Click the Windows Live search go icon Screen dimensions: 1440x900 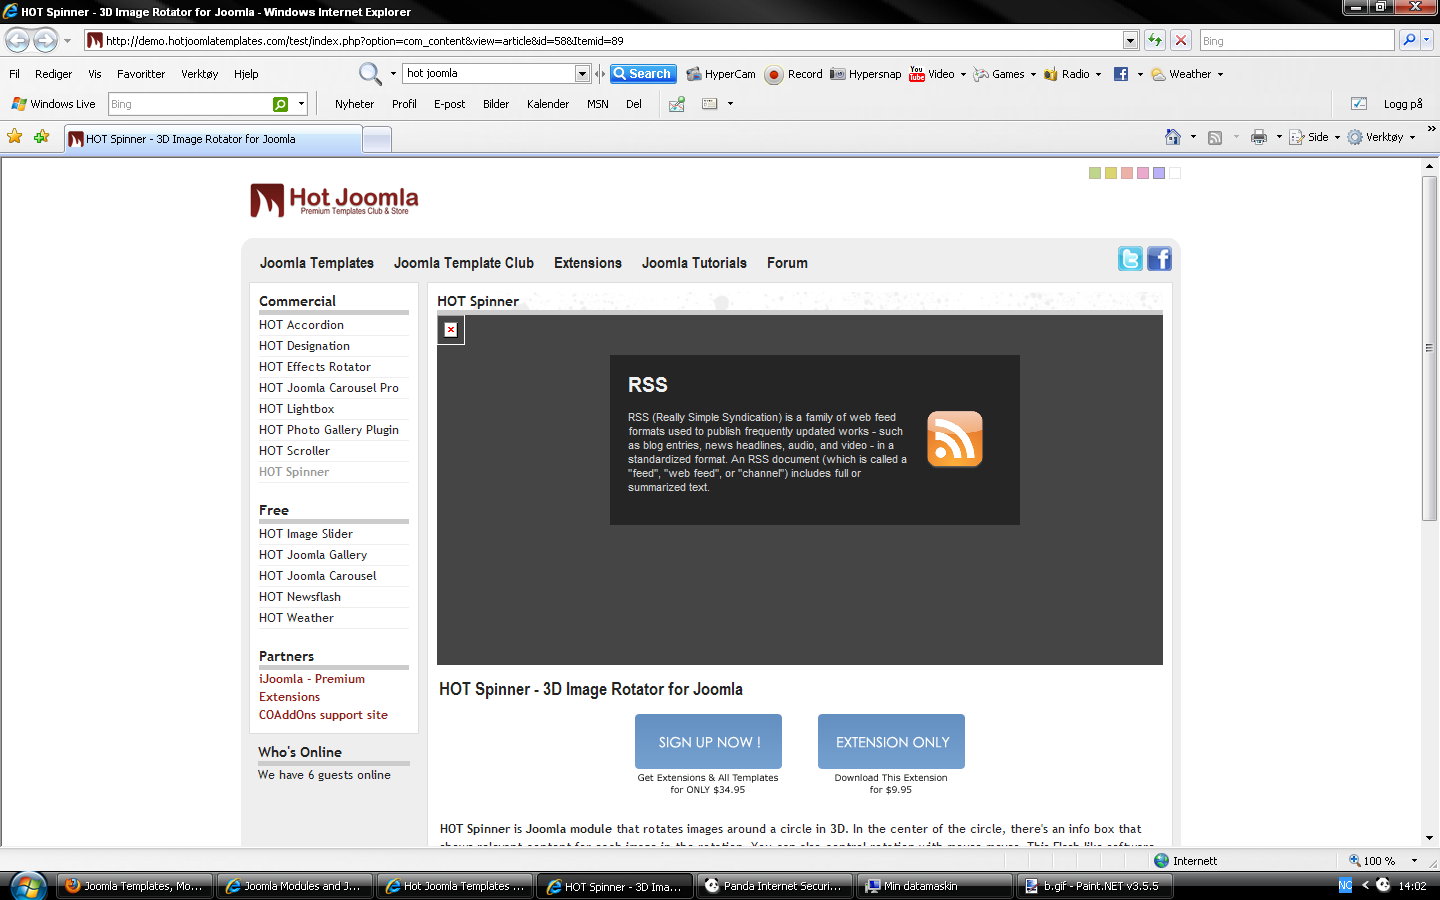click(x=281, y=104)
